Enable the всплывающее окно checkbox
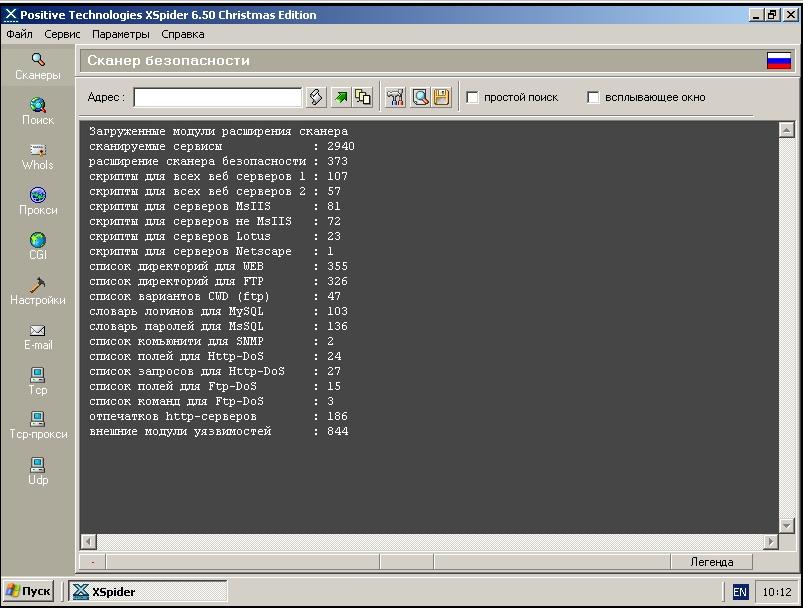Image resolution: width=803 pixels, height=608 pixels. click(593, 97)
